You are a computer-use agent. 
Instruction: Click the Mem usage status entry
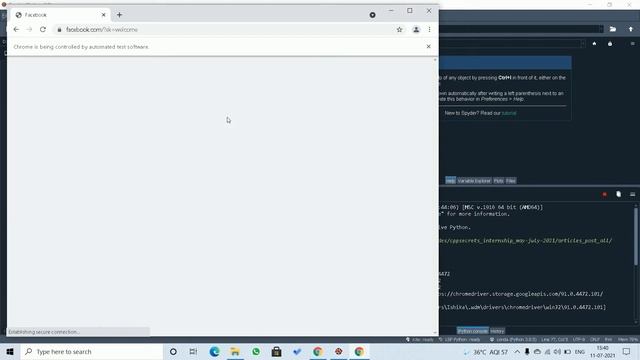coord(627,340)
